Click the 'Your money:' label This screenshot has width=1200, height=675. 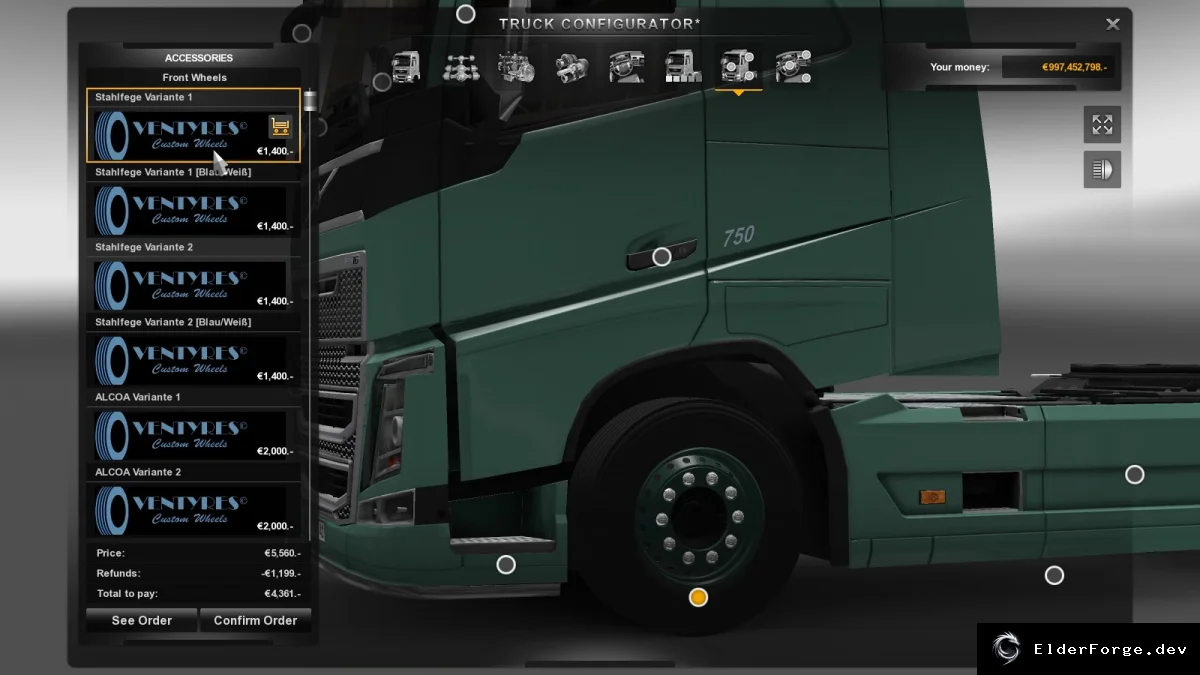(x=960, y=67)
